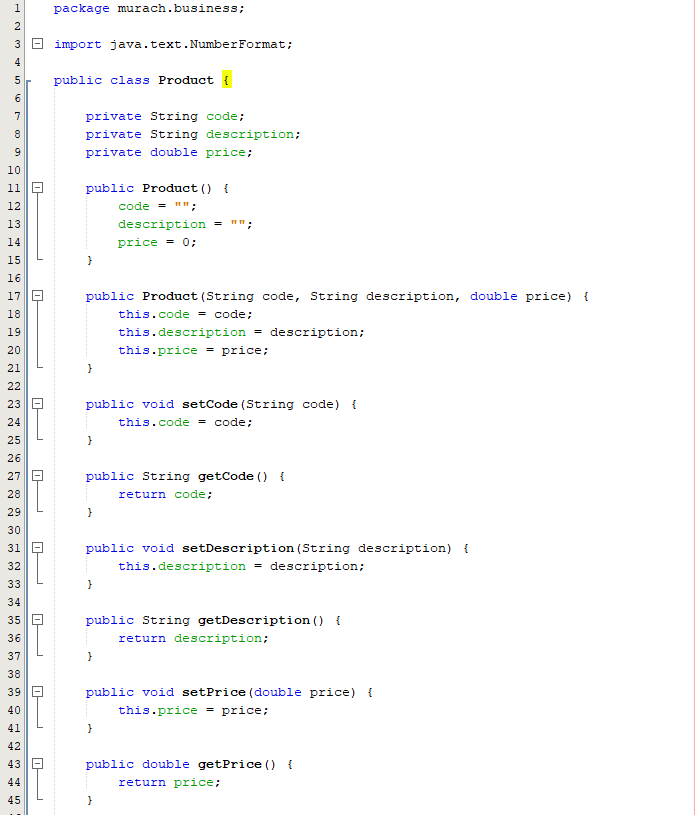Click 'price' in private double price declaration
Screen dimensions: 697x815
tap(225, 152)
